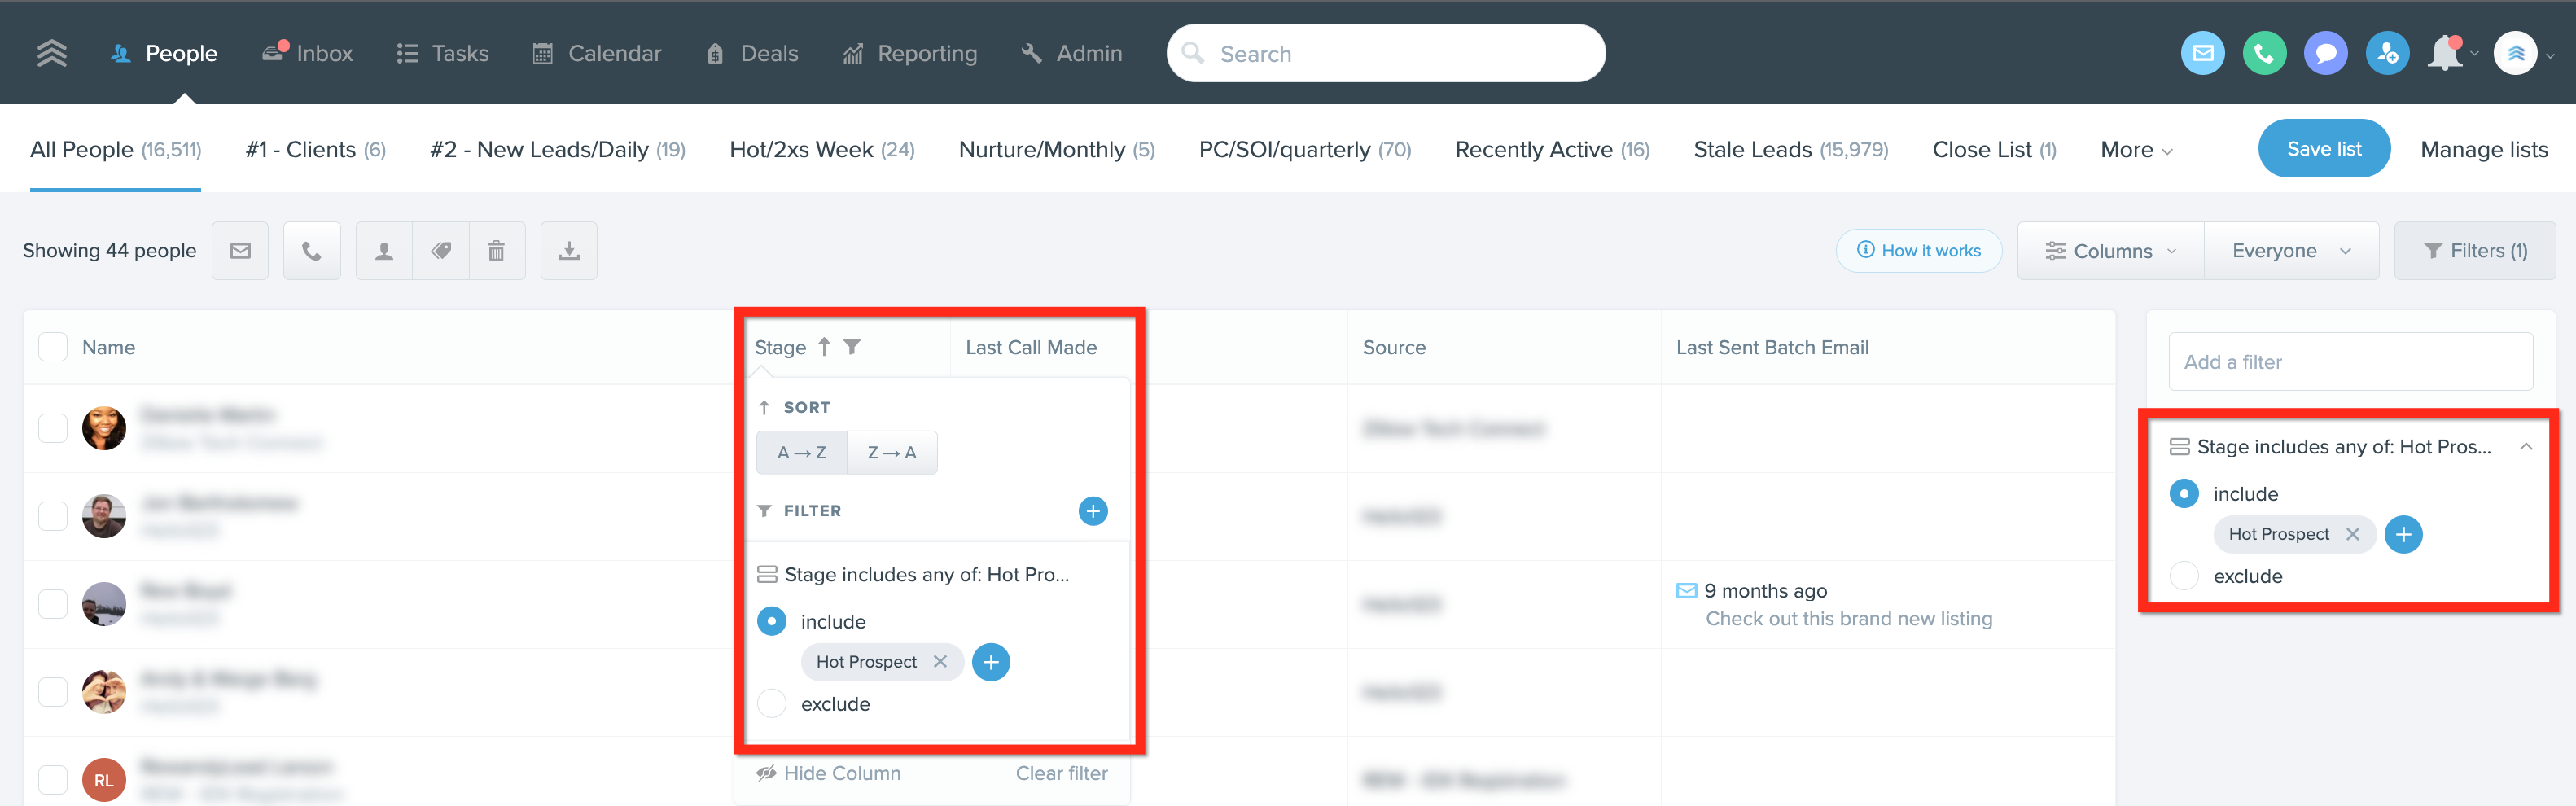Open the phone dialer toolbar icon
2576x806 pixels.
click(x=312, y=250)
